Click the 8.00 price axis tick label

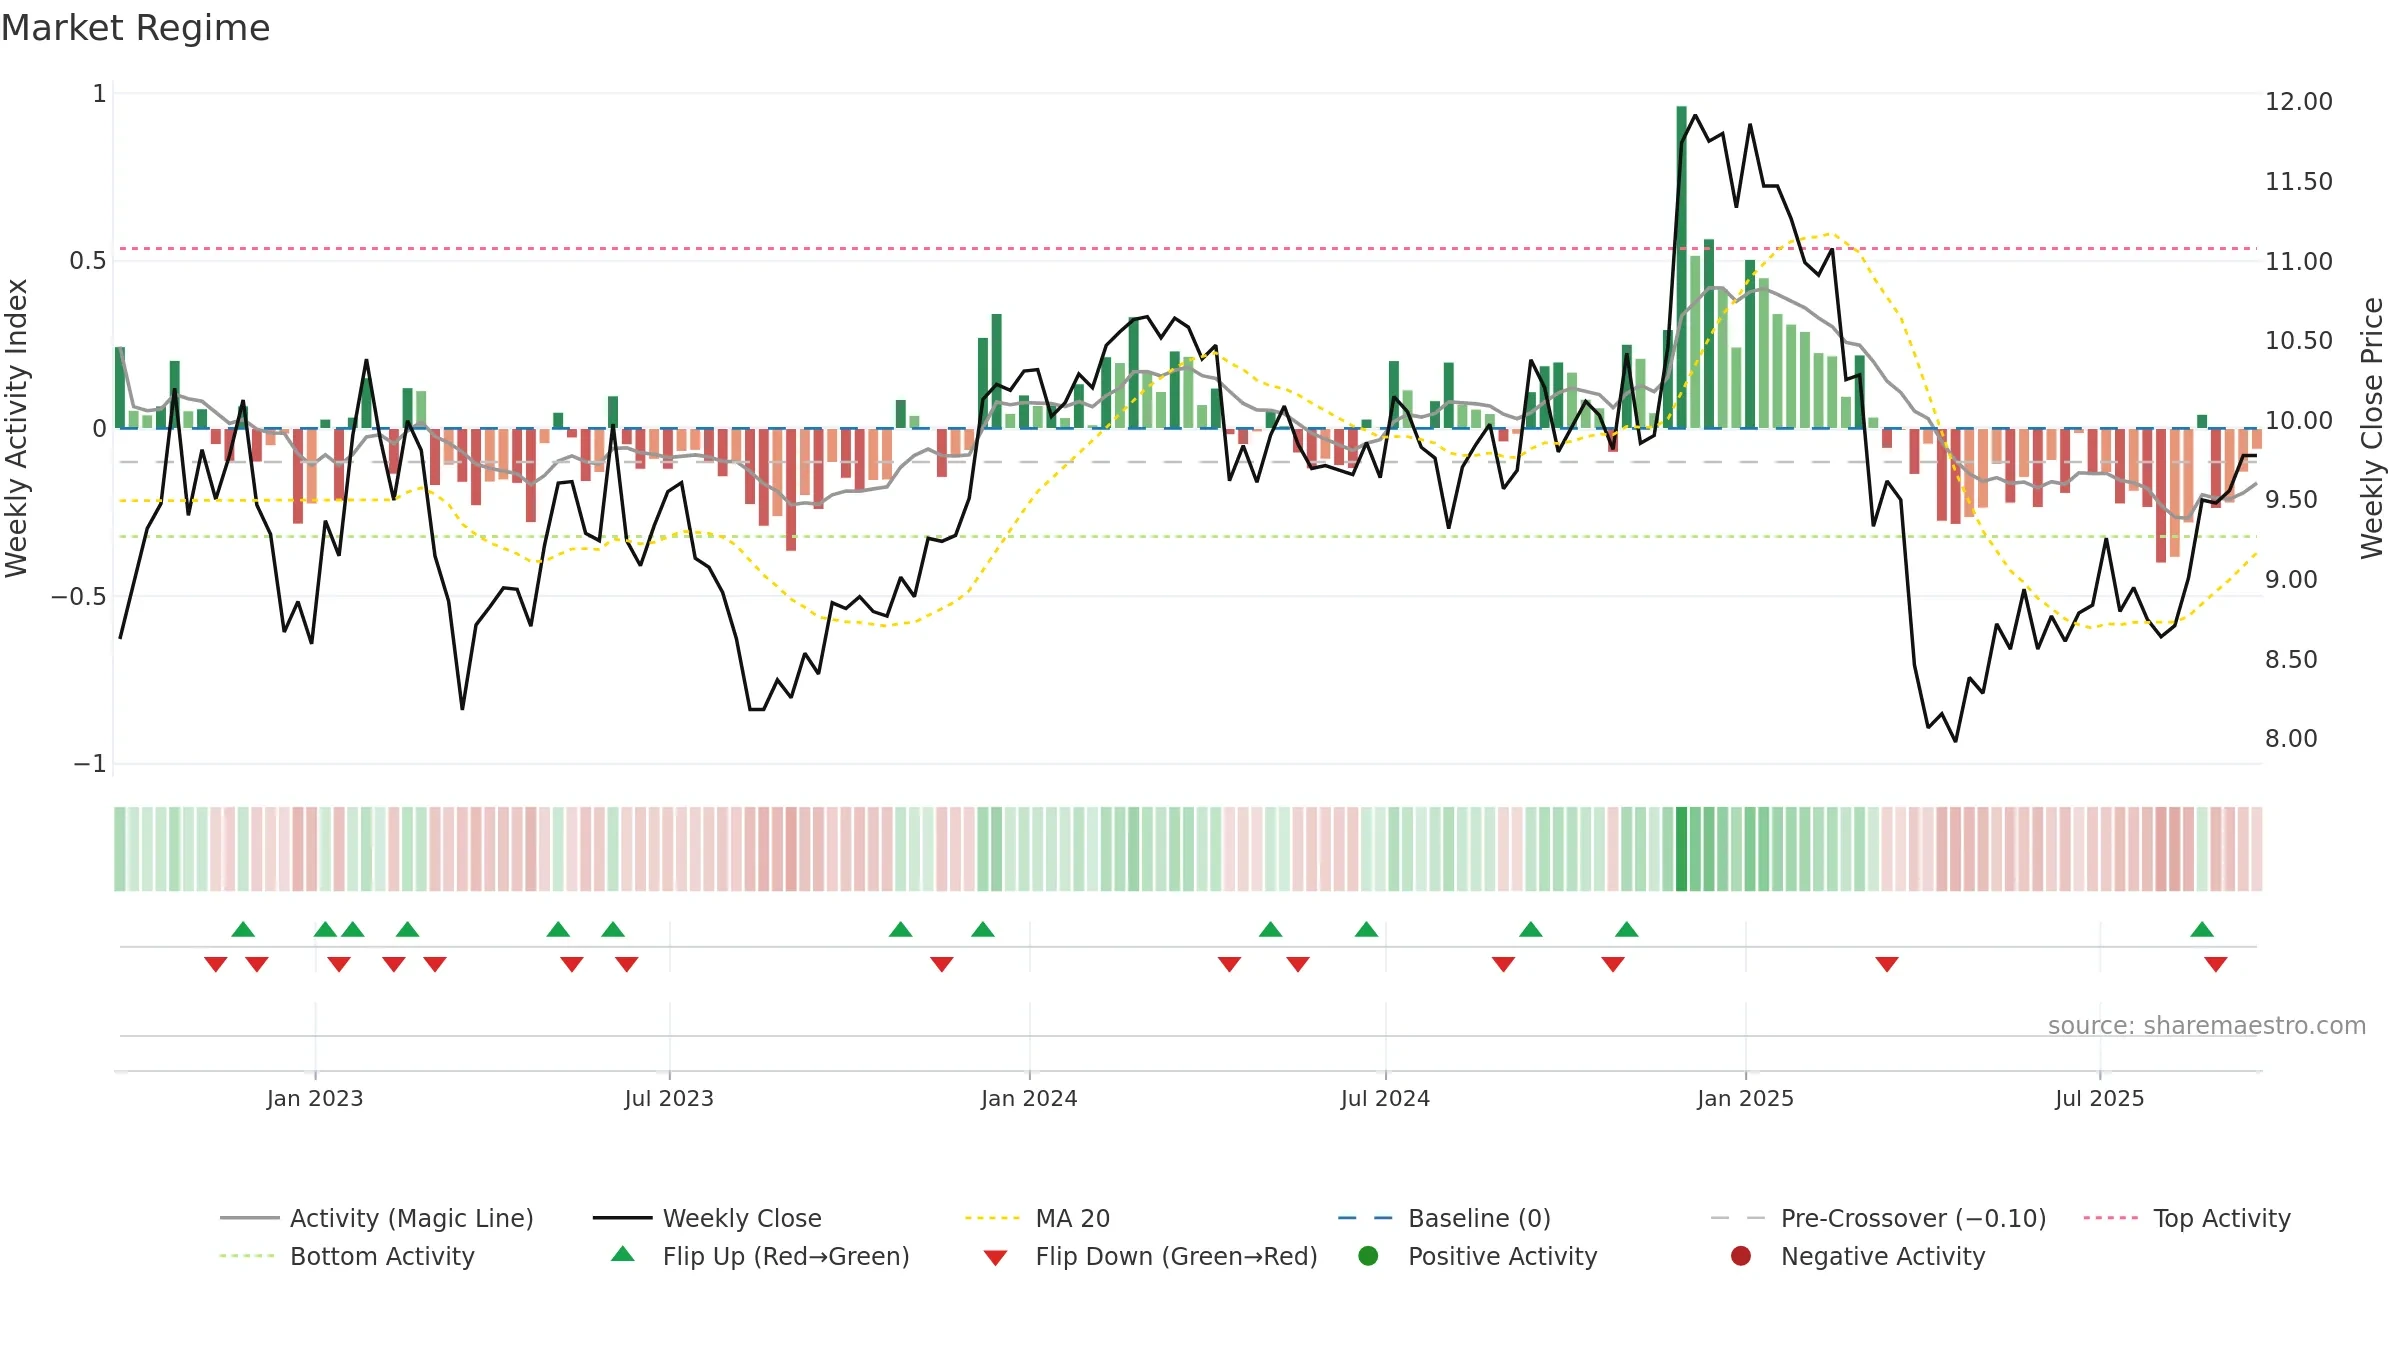2291,739
